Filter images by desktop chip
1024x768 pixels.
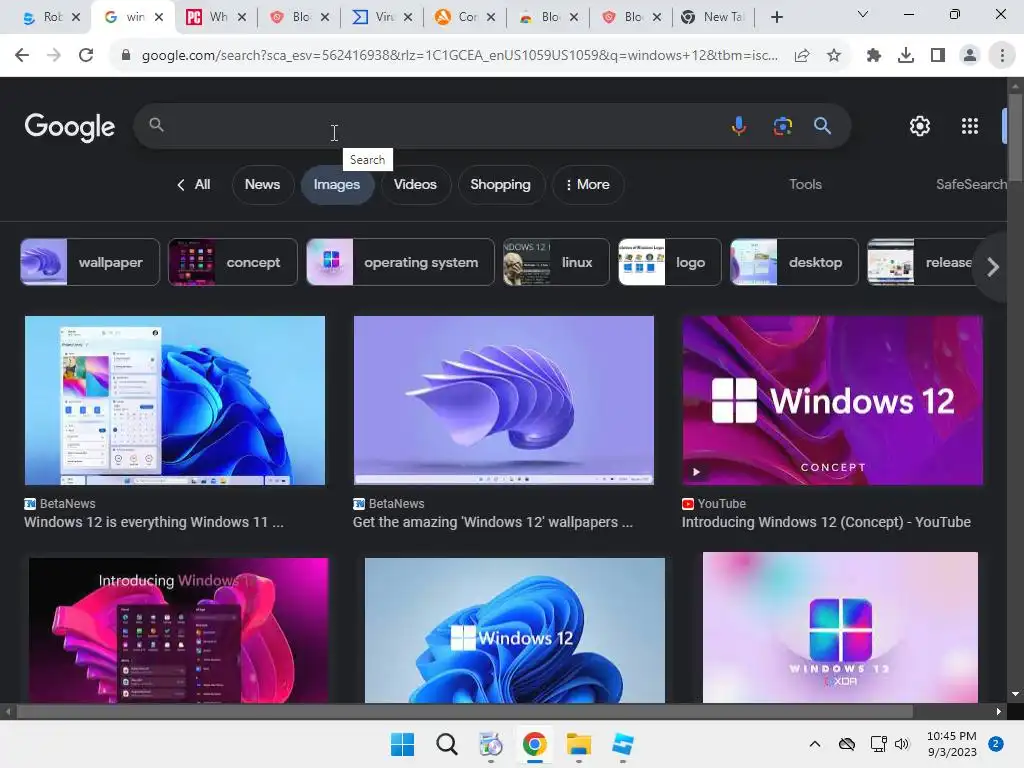[794, 263]
